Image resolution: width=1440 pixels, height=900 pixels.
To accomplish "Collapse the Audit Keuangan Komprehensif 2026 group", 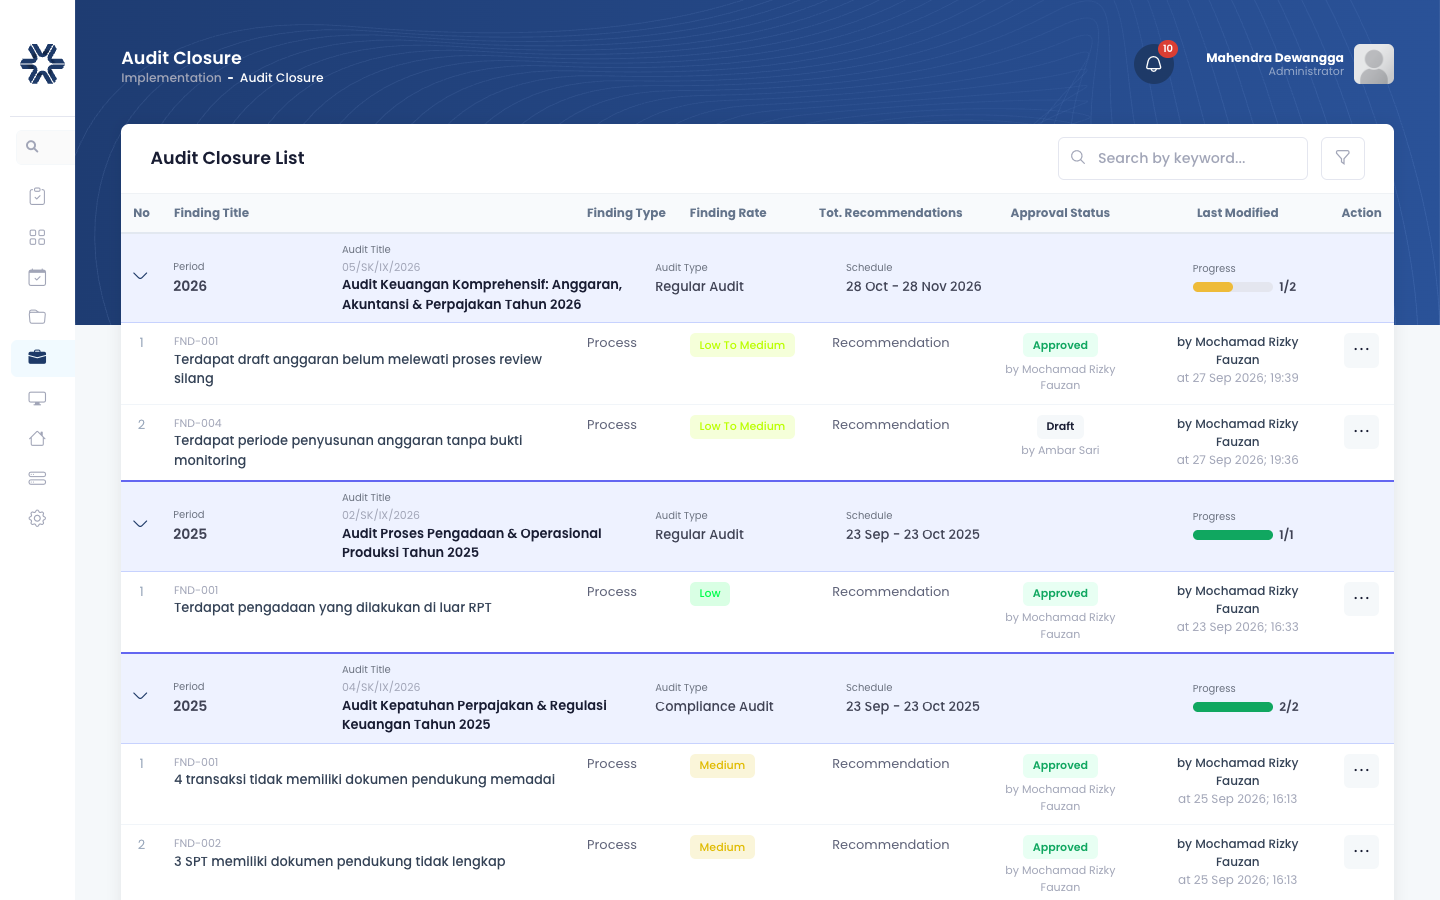I will (x=140, y=276).
